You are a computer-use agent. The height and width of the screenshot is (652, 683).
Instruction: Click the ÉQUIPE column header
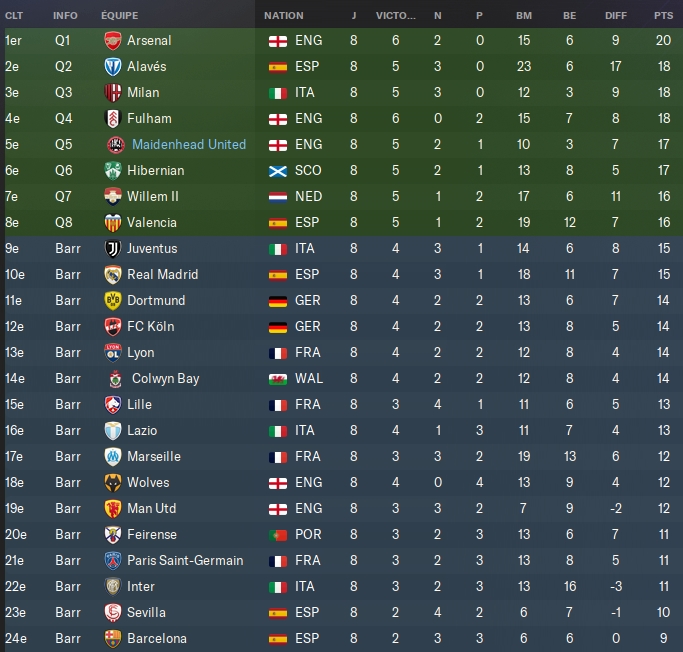click(120, 15)
